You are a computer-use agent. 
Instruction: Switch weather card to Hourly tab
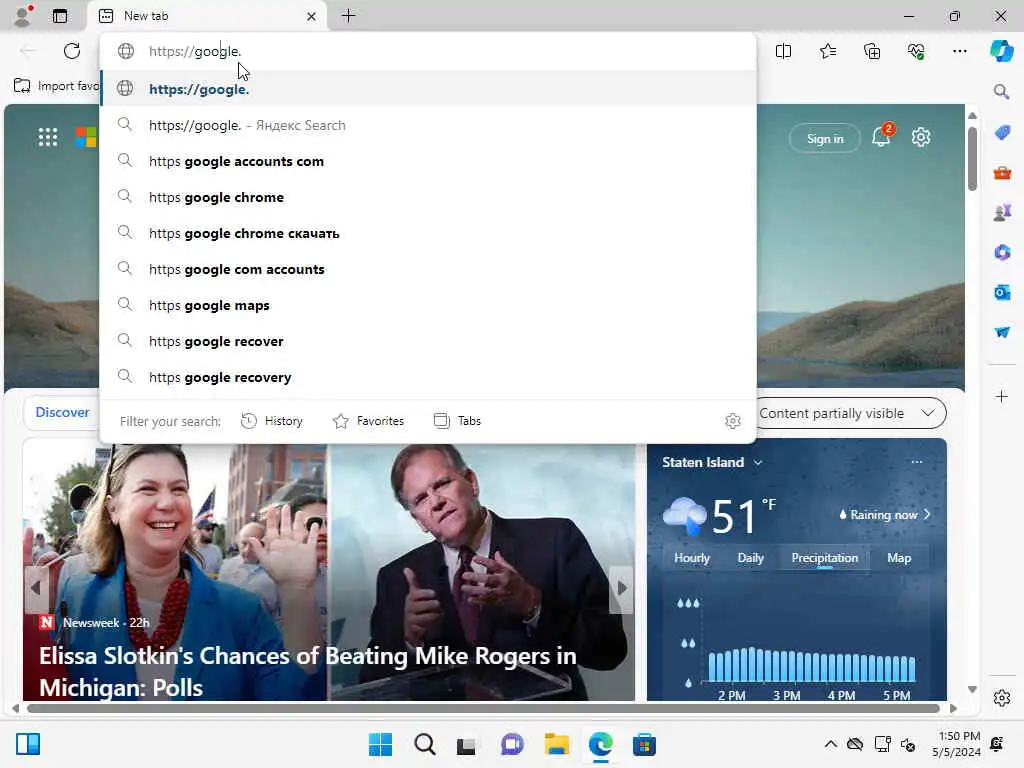pyautogui.click(x=692, y=558)
